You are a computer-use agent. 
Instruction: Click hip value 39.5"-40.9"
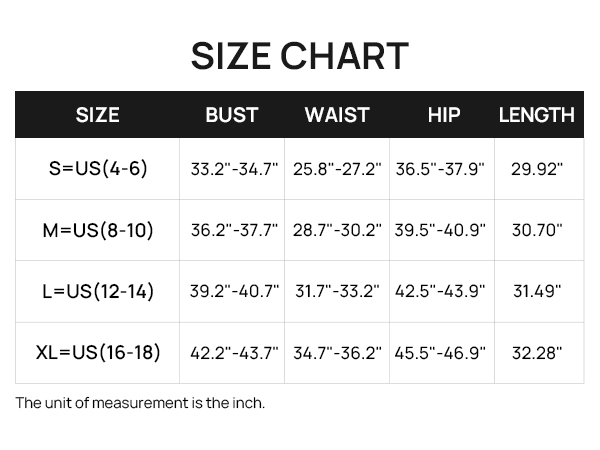click(x=440, y=230)
